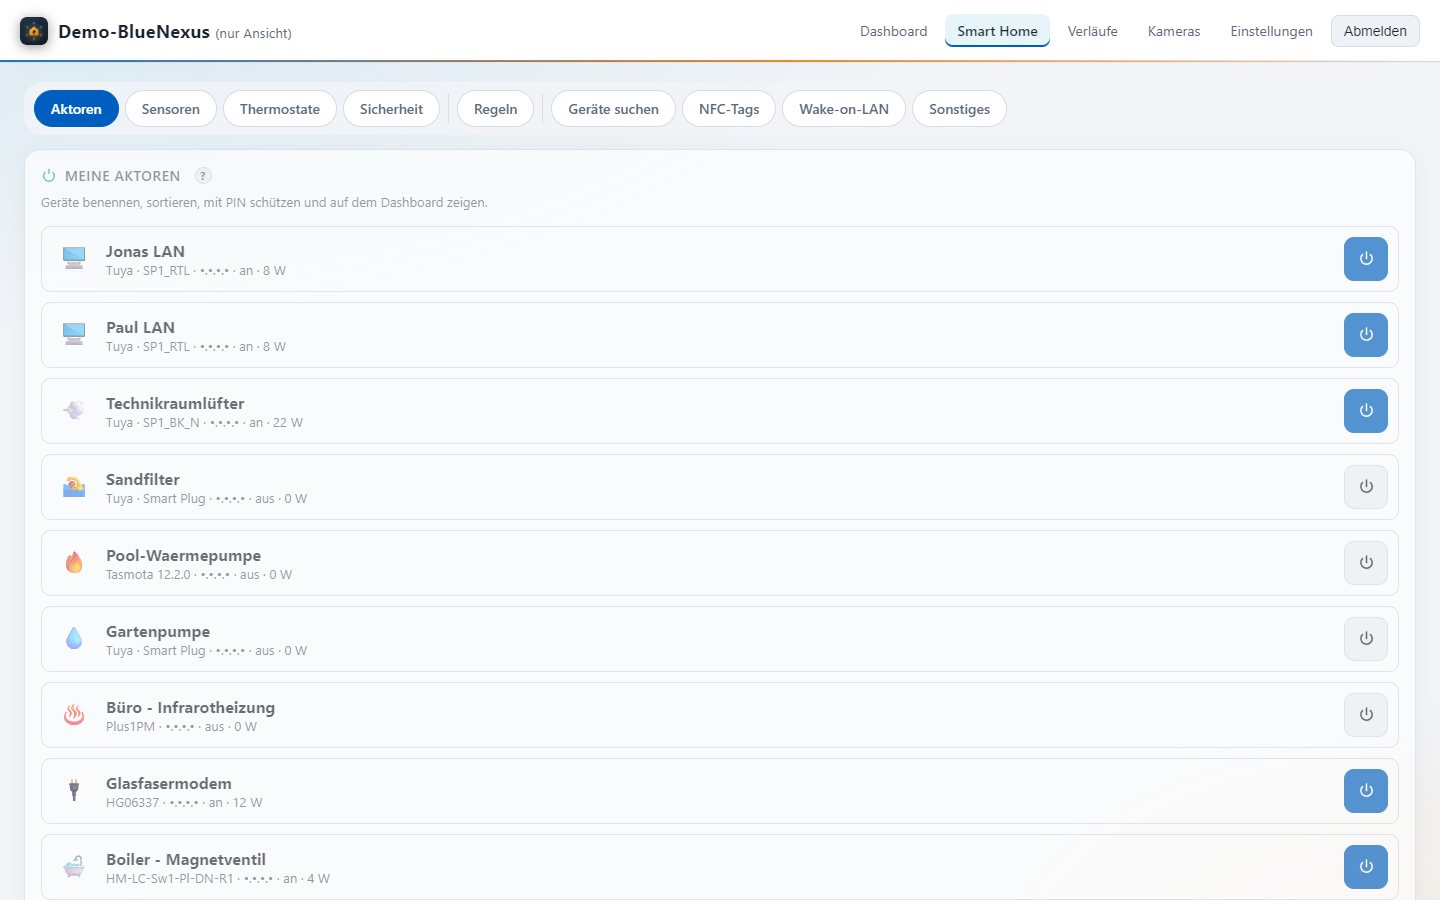Click the Boiler - Magnetventil device name
The height and width of the screenshot is (900, 1440).
(186, 859)
